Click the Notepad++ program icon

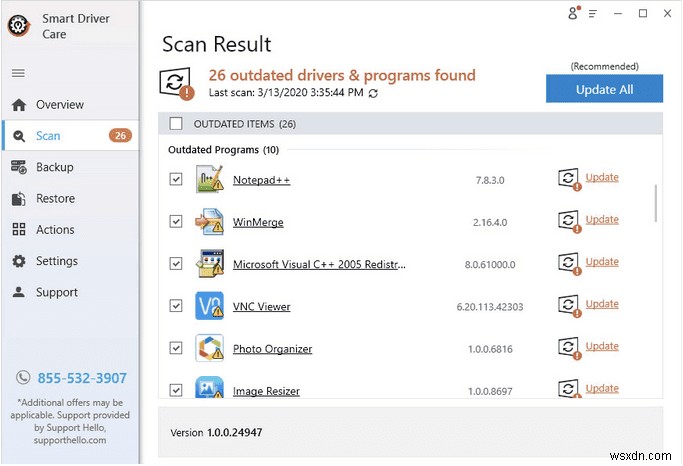click(210, 179)
